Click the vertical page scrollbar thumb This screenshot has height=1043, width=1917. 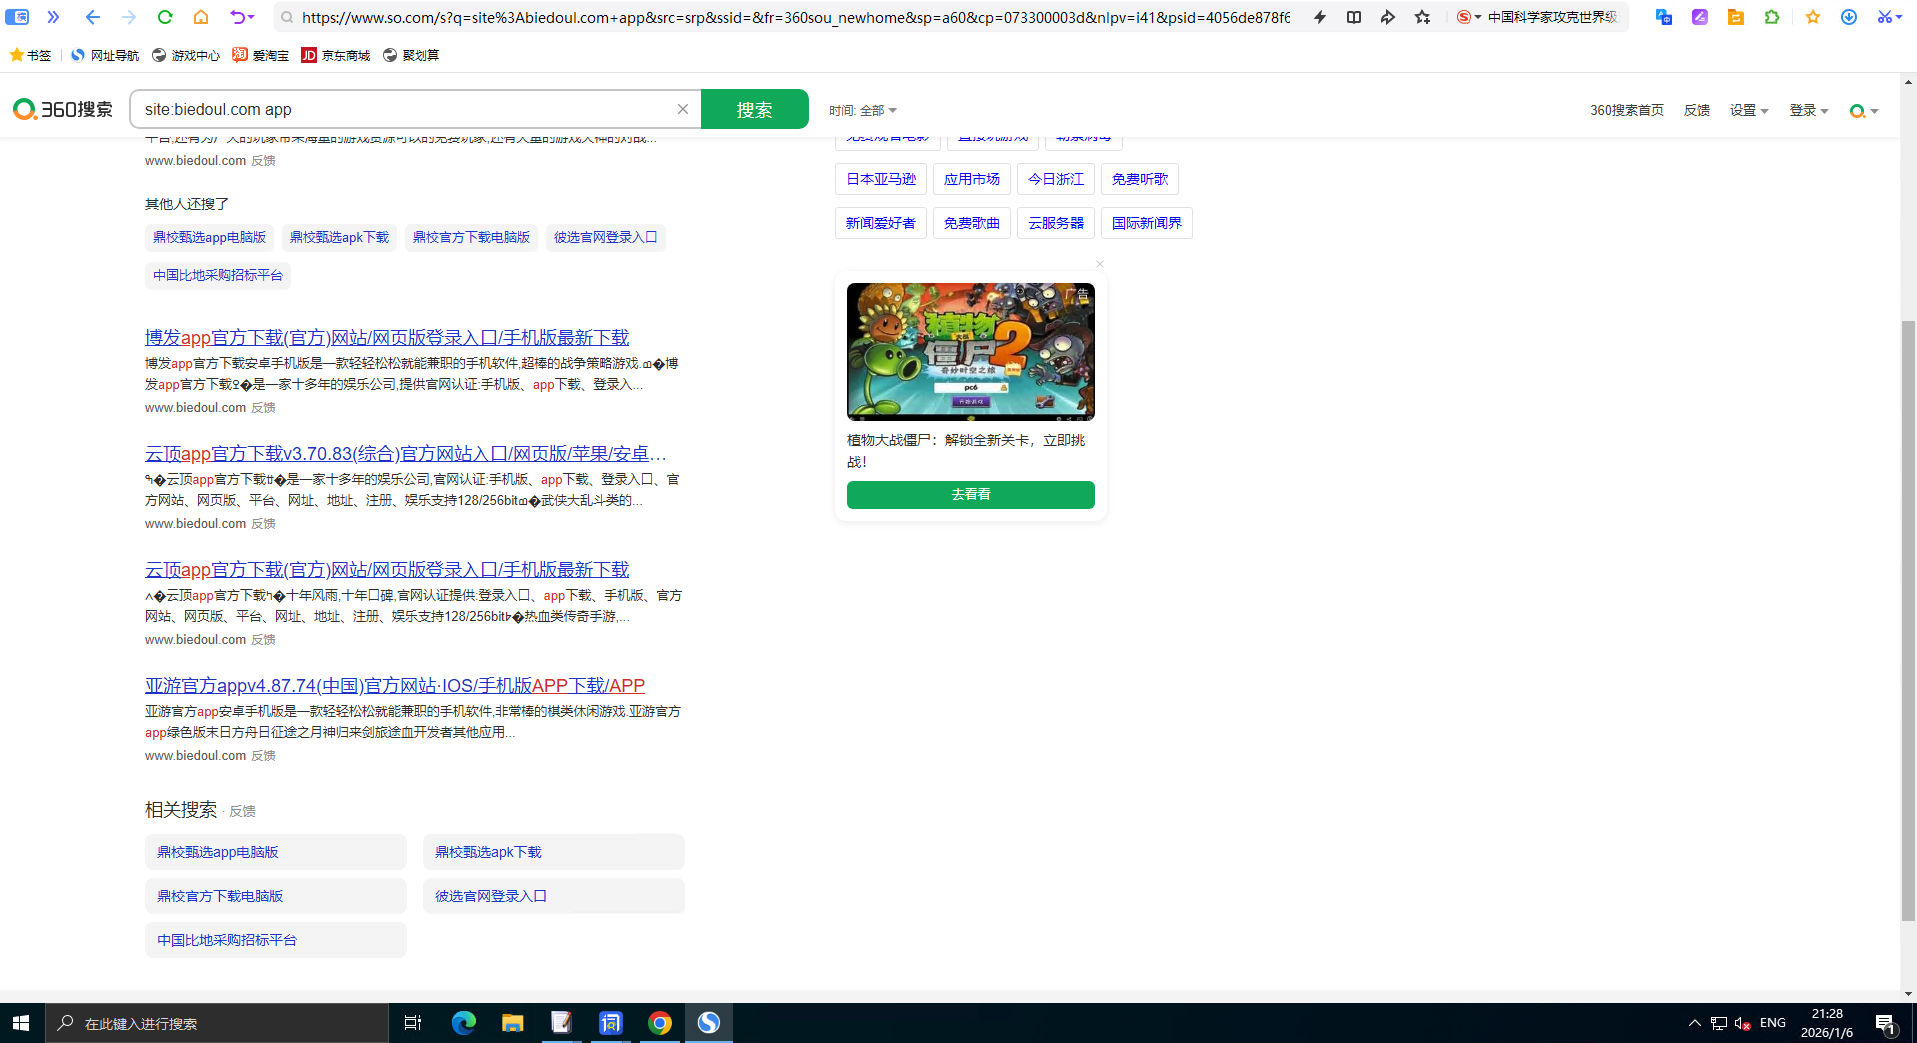pyautogui.click(x=1908, y=620)
